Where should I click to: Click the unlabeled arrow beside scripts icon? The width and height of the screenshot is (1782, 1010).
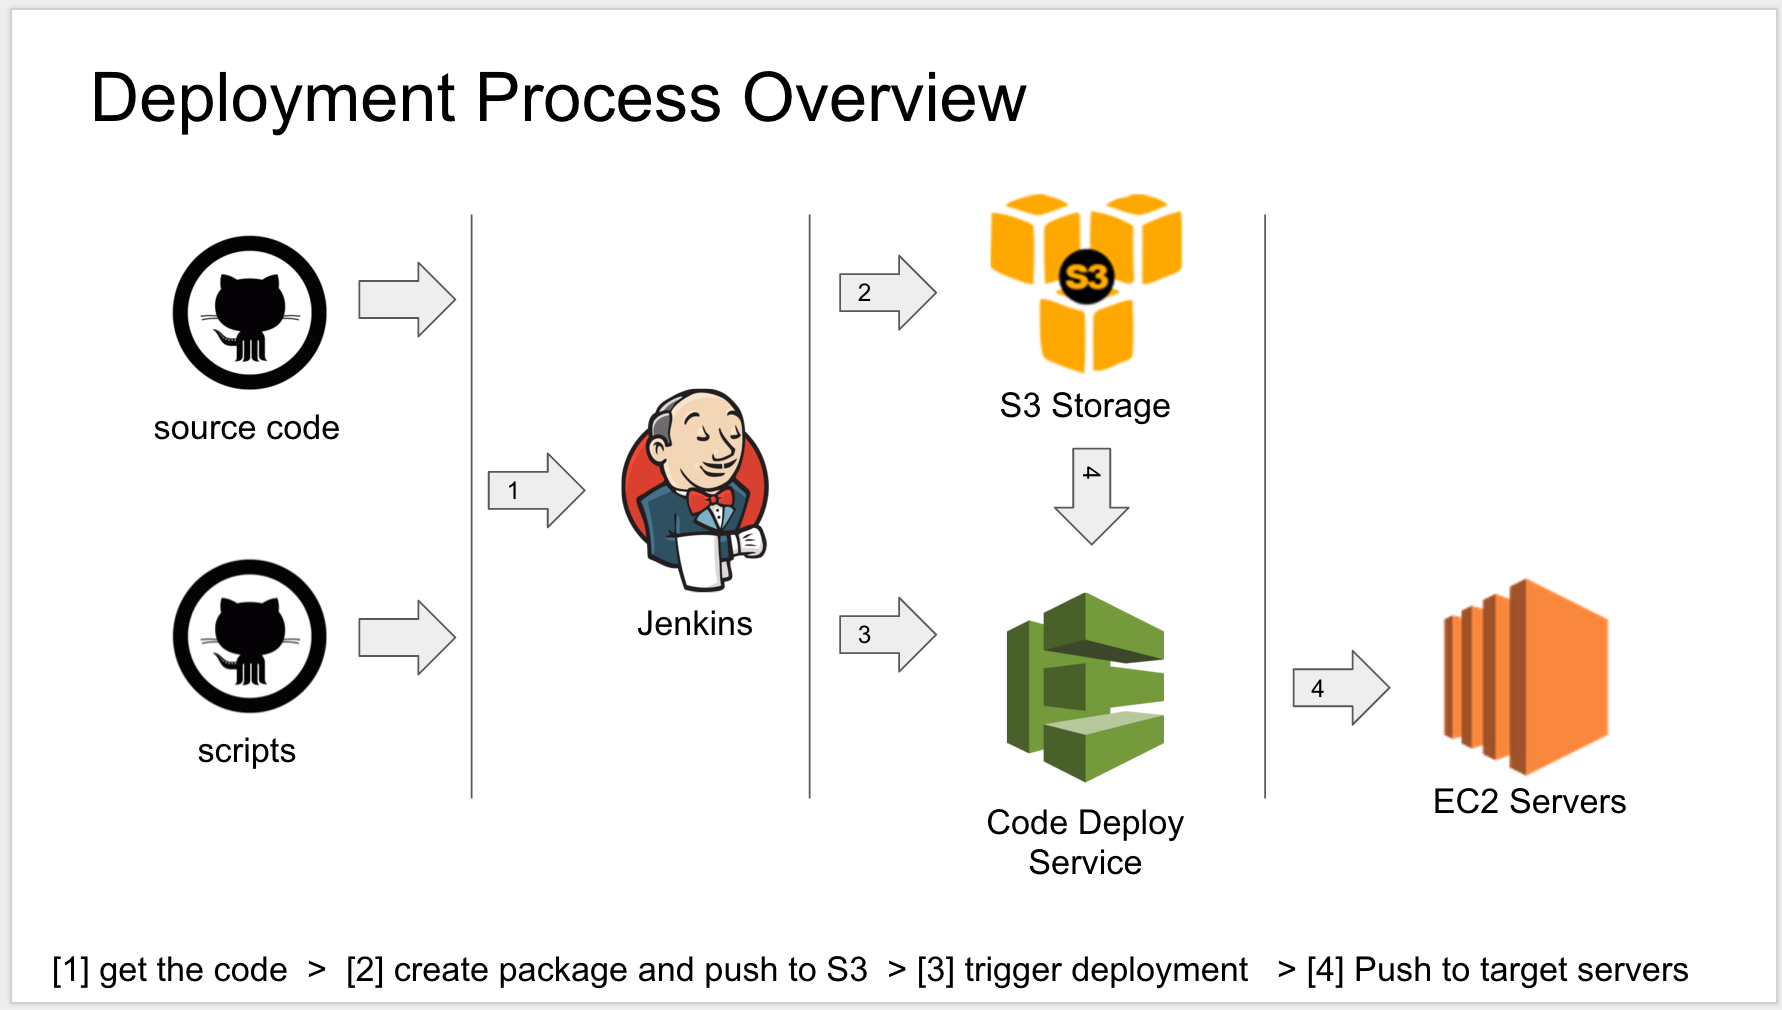407,637
